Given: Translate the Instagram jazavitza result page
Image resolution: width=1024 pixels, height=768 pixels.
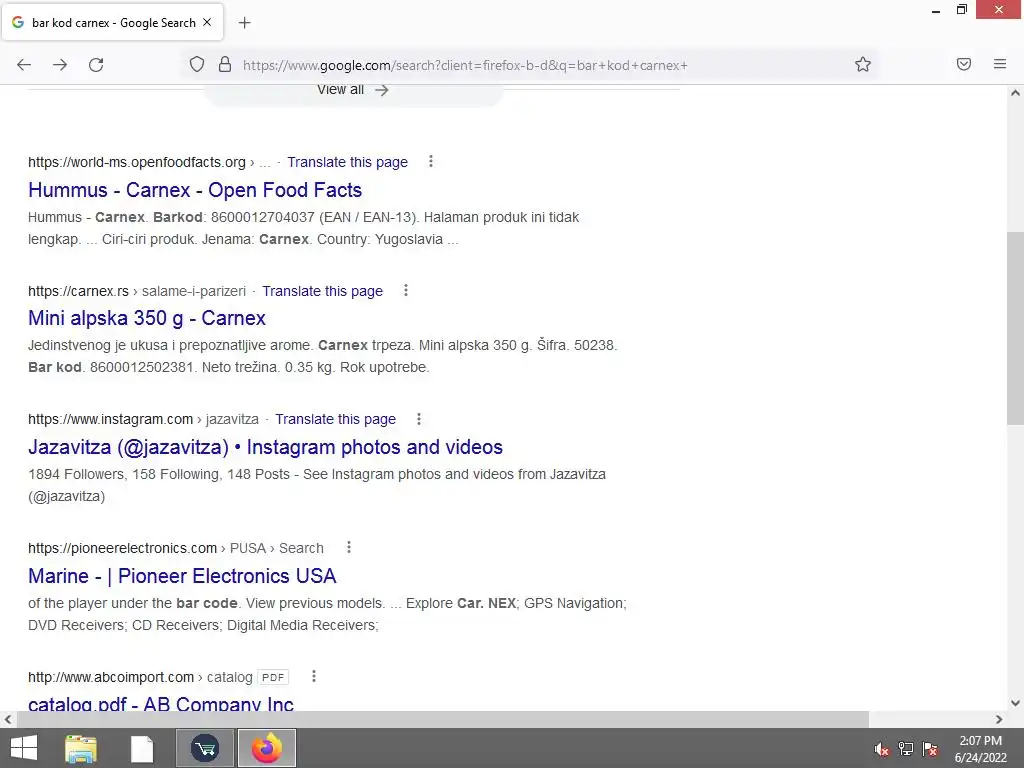Looking at the screenshot, I should [x=336, y=419].
